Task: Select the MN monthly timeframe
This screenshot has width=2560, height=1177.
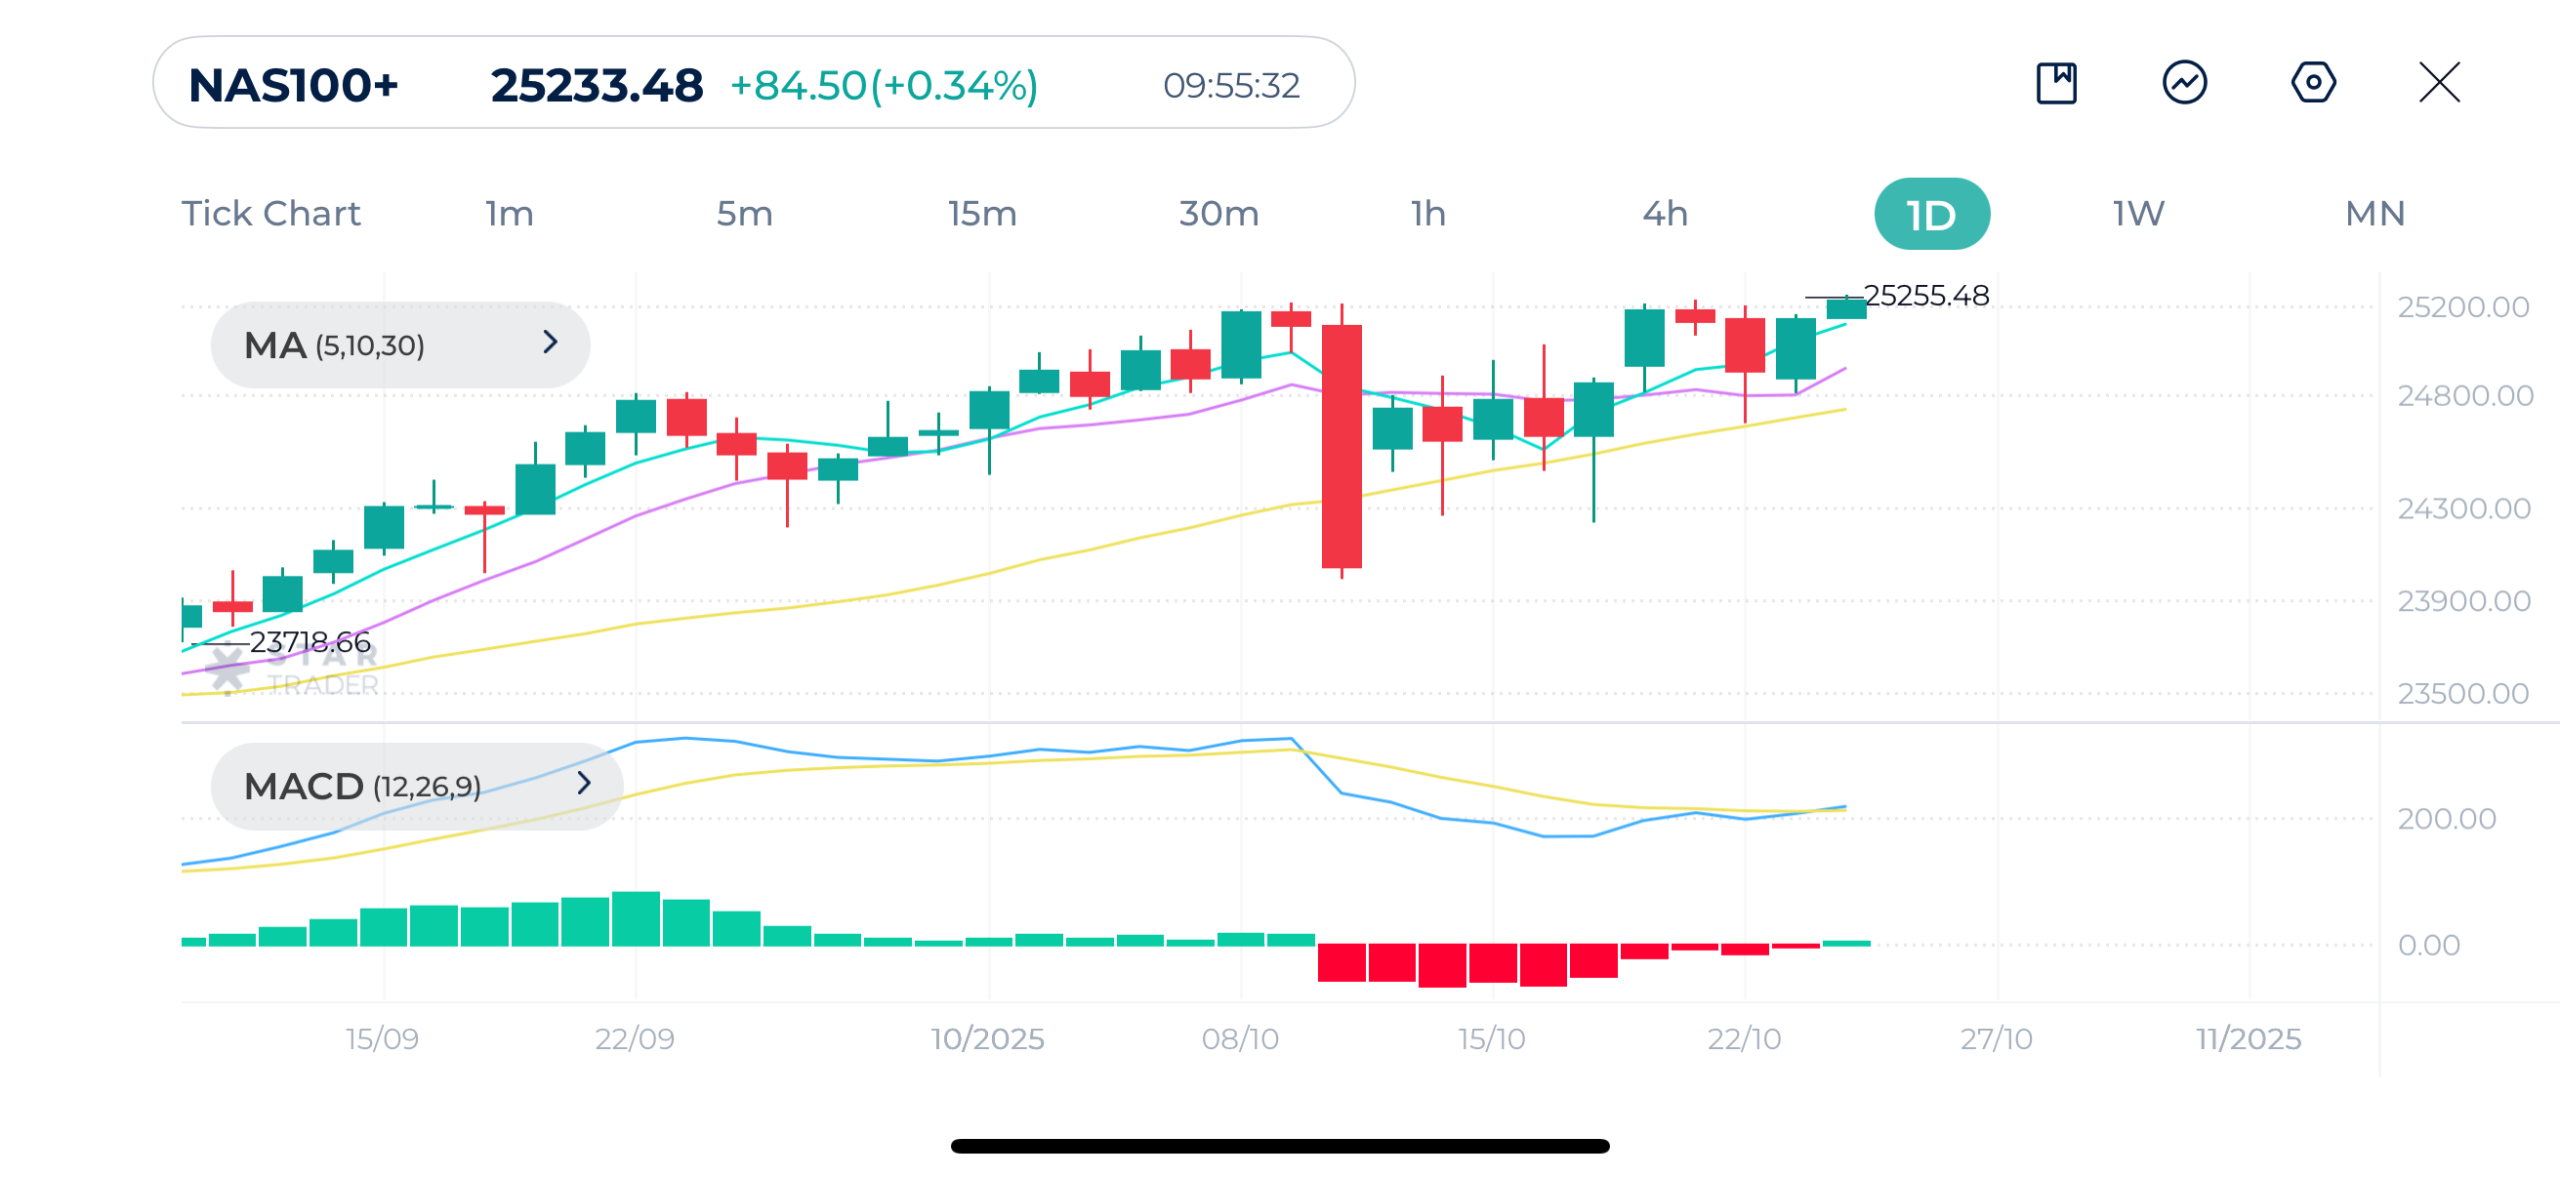Action: (x=2375, y=214)
